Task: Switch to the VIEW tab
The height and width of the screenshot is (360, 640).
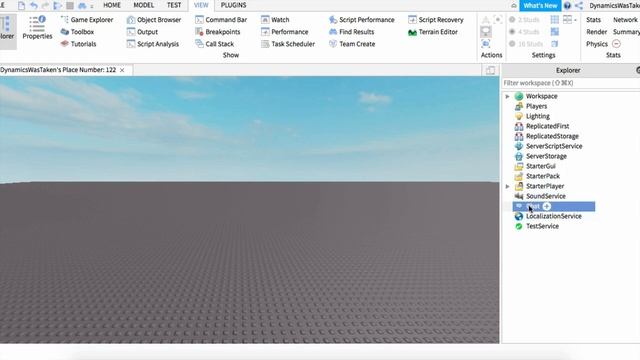Action: (x=201, y=5)
